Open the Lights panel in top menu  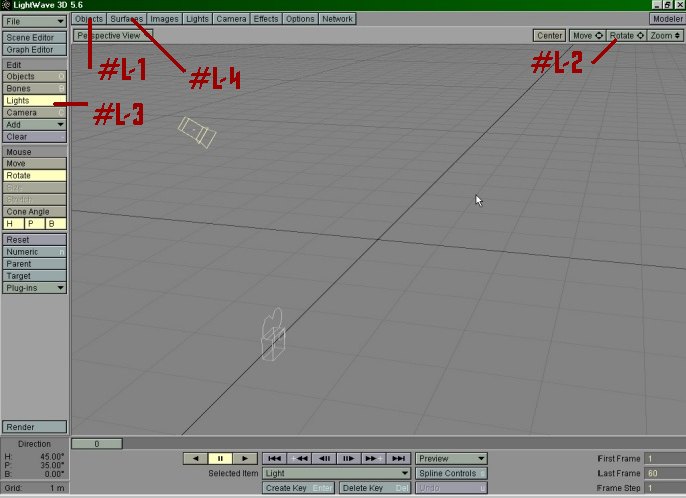coord(197,19)
